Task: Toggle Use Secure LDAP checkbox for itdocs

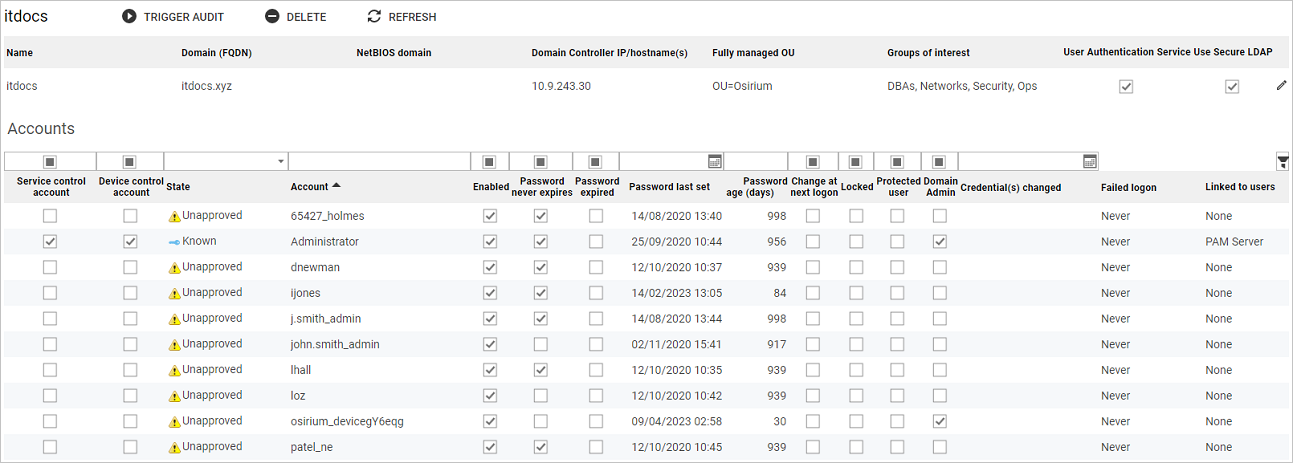Action: 1232,87
